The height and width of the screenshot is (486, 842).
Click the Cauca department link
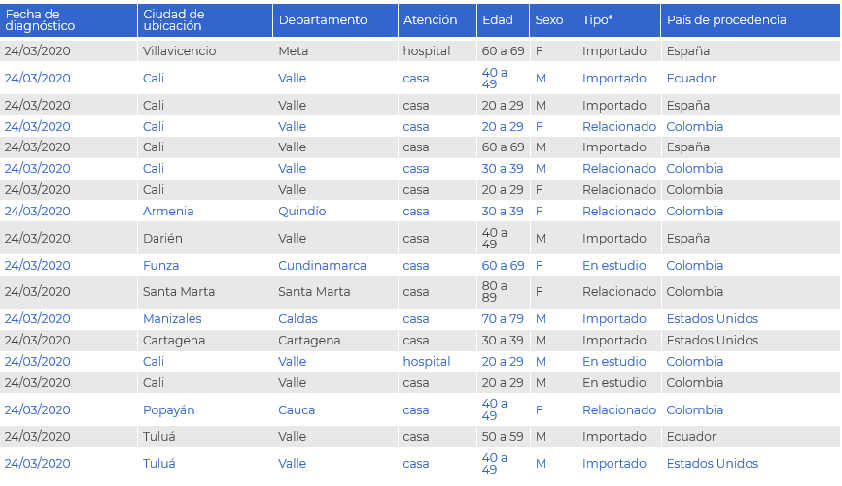point(297,410)
